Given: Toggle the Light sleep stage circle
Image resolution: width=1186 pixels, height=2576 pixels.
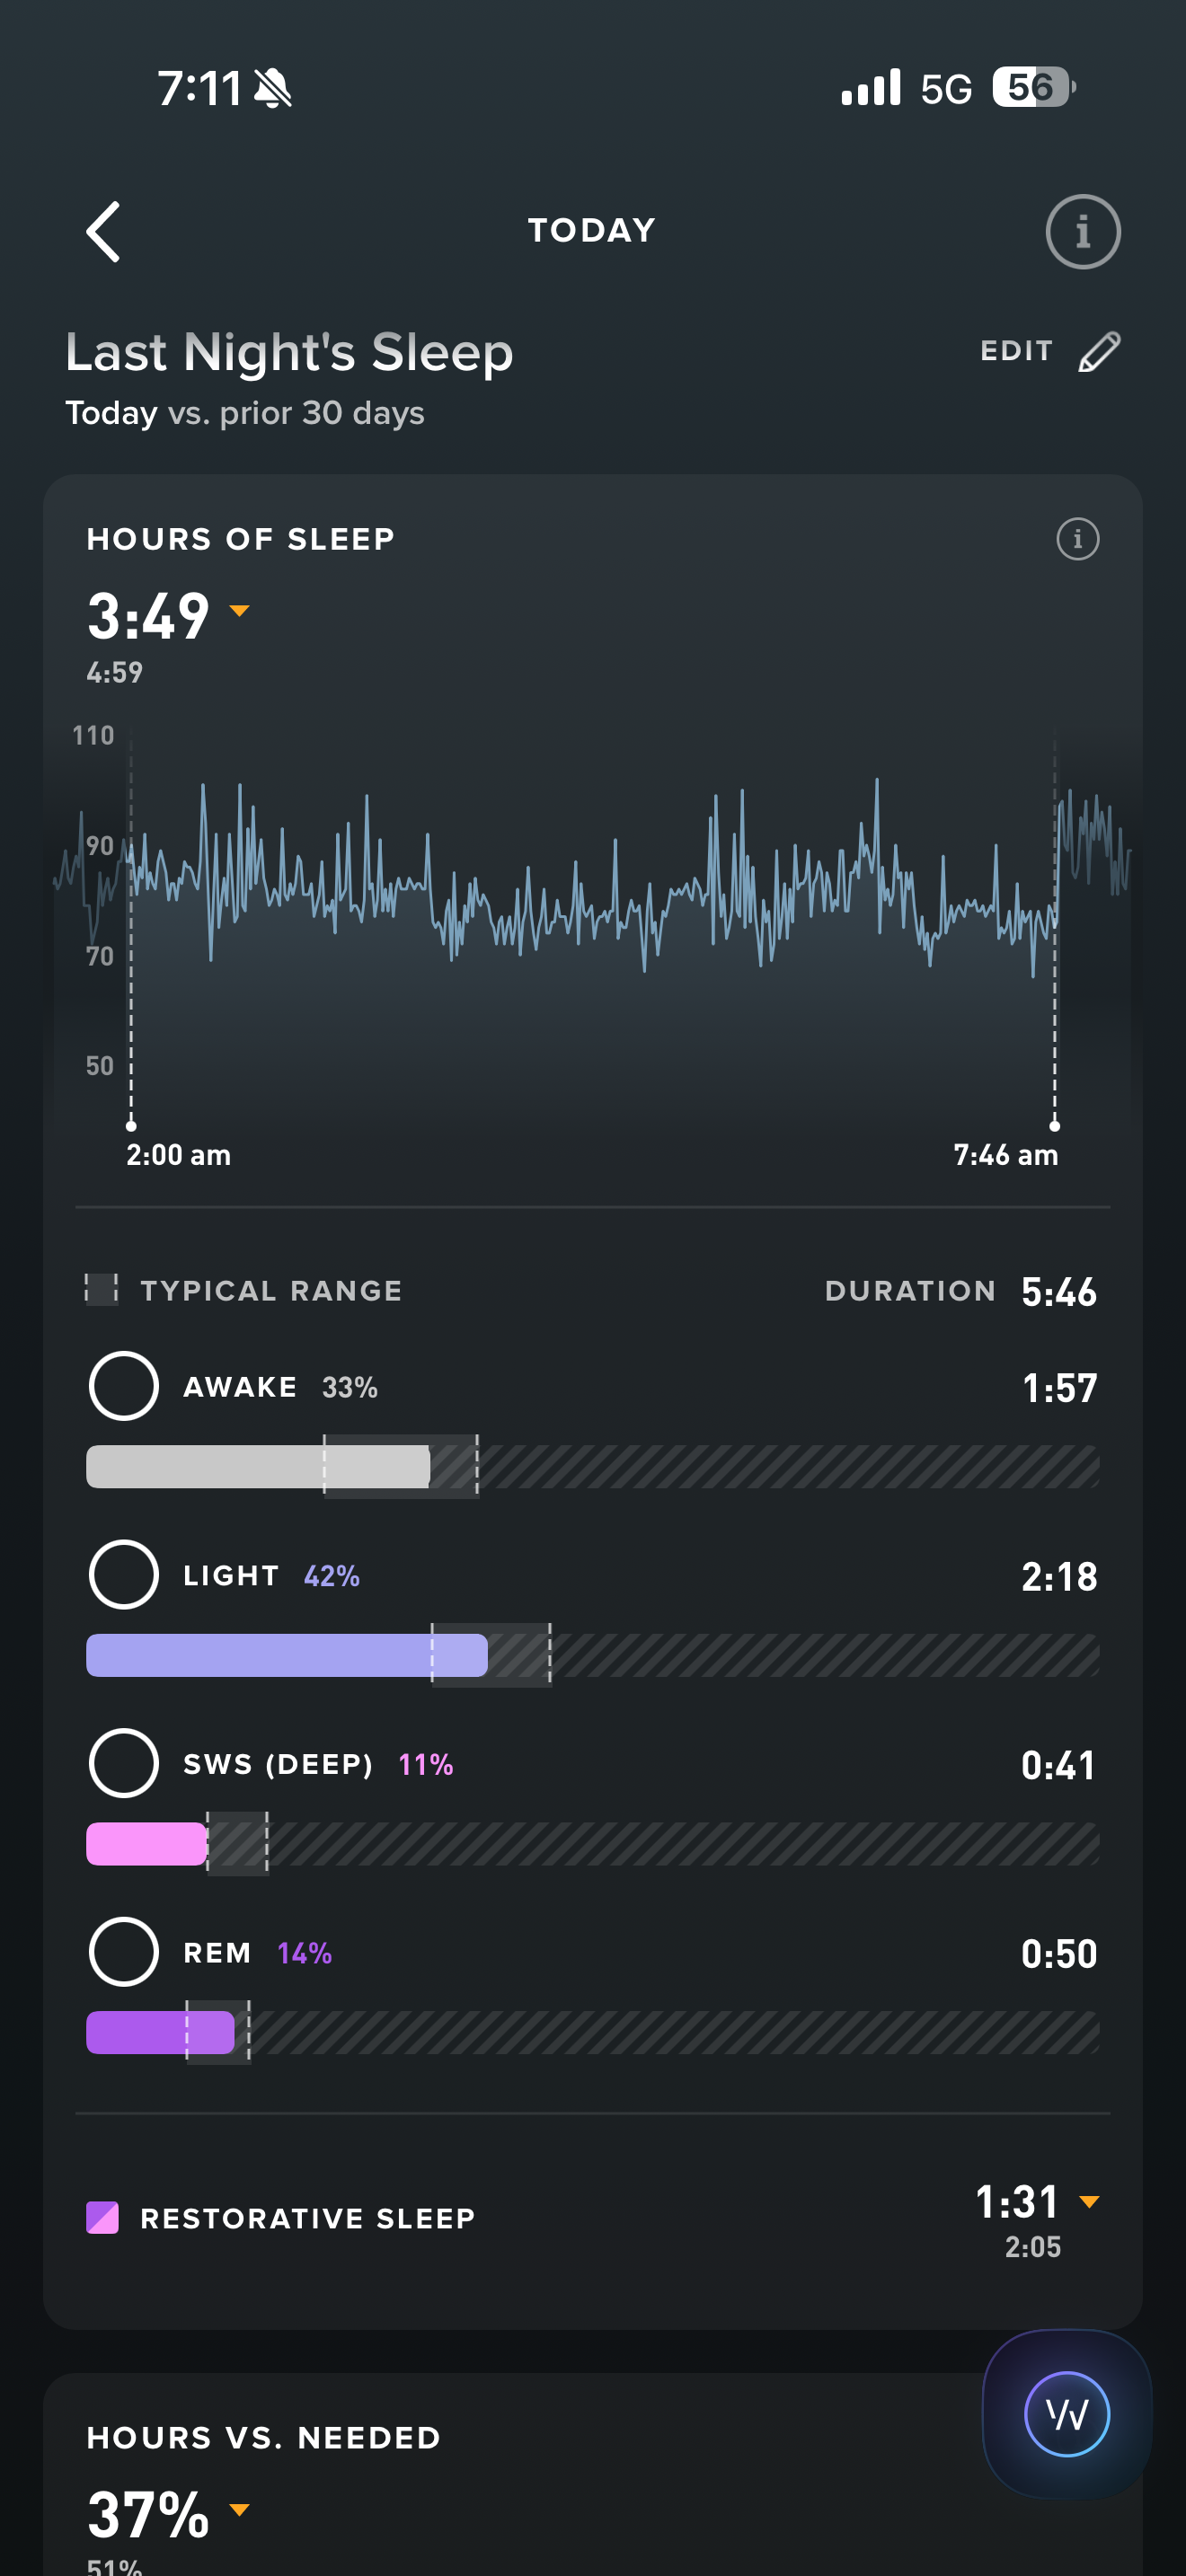Looking at the screenshot, I should coord(124,1575).
